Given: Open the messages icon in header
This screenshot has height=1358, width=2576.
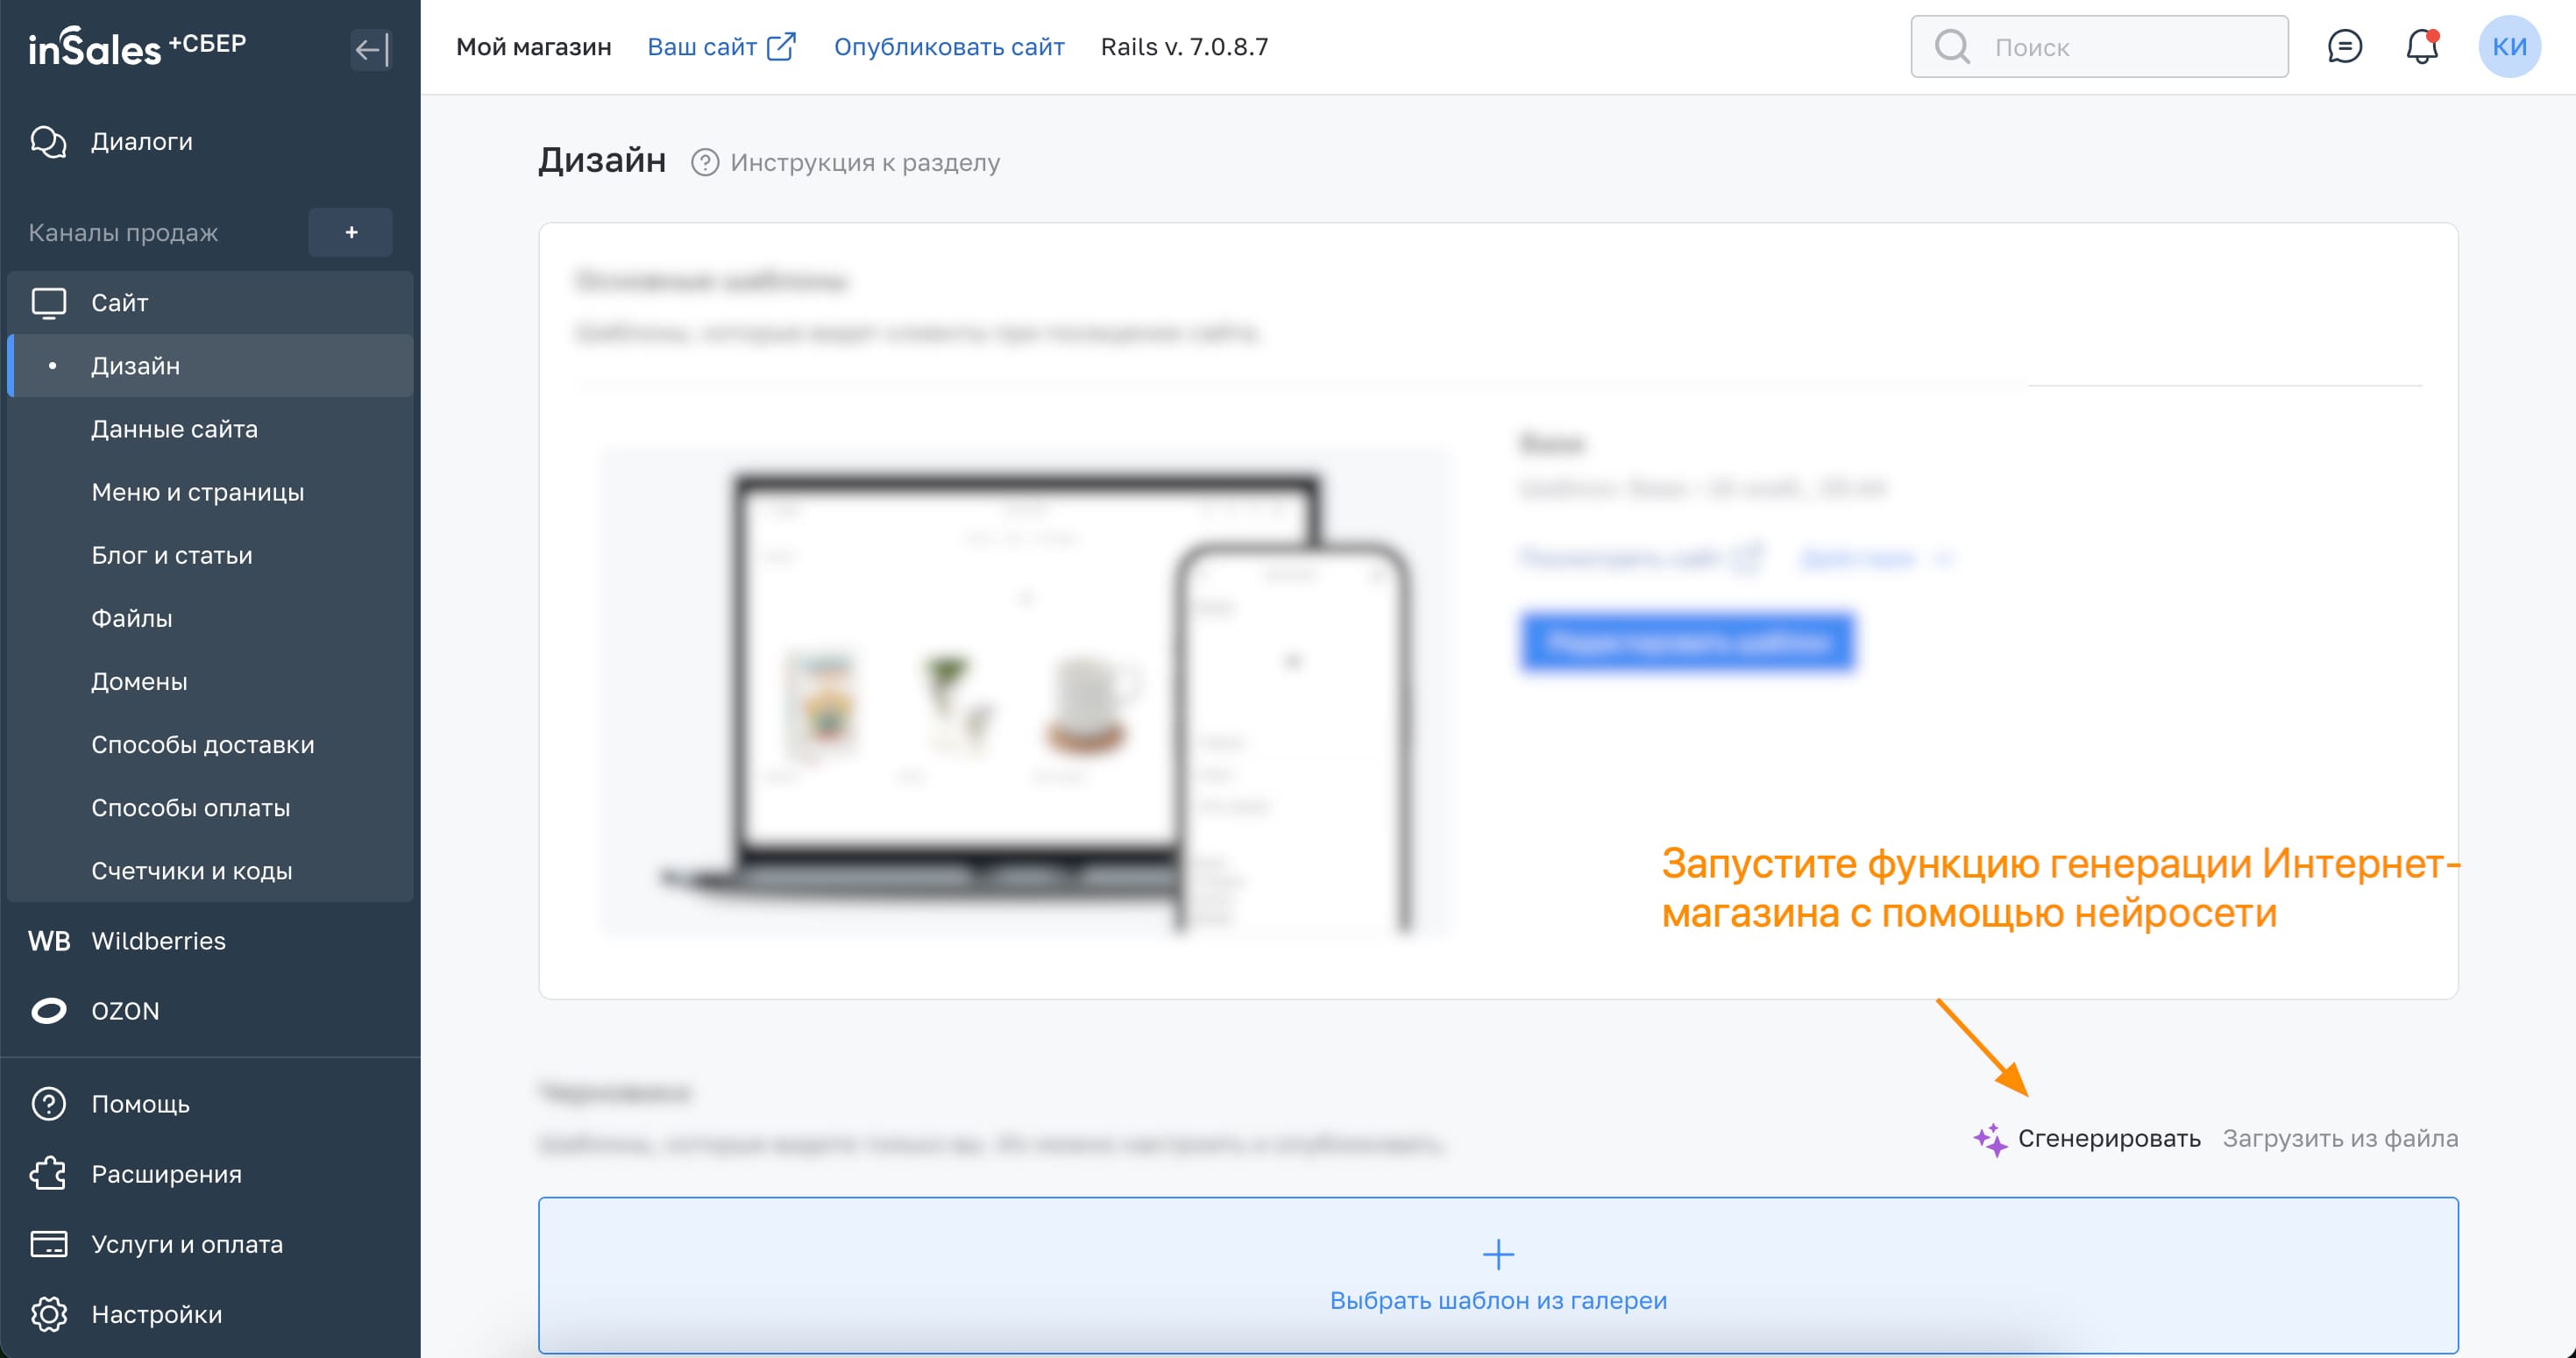Looking at the screenshot, I should tap(2344, 47).
